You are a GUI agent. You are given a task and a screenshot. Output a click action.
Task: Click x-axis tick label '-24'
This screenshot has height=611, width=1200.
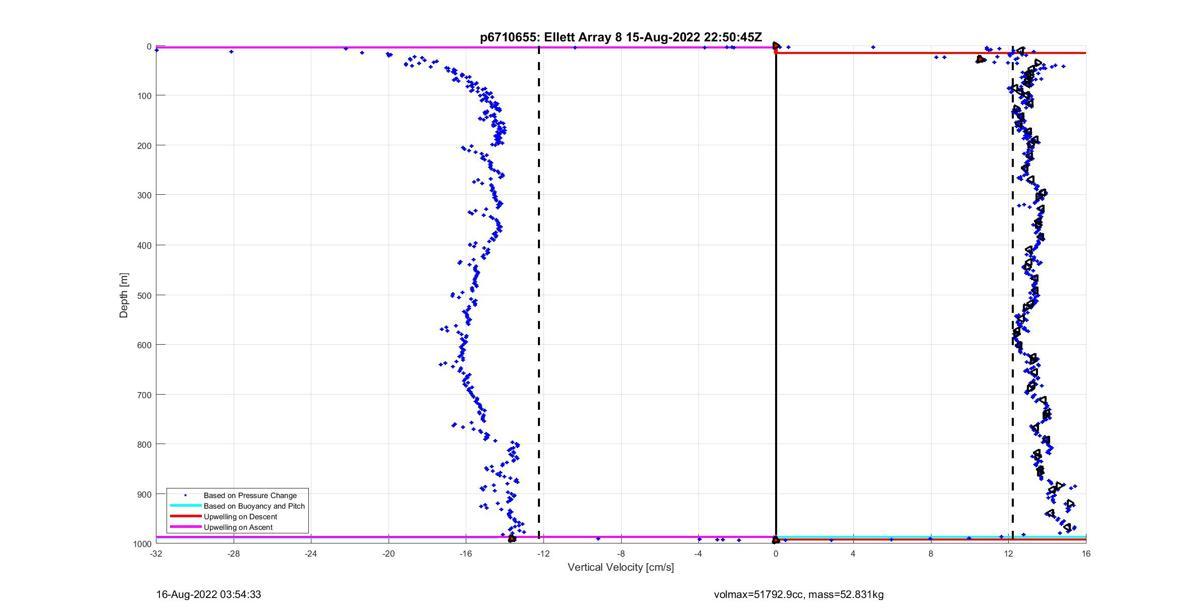tap(311, 553)
